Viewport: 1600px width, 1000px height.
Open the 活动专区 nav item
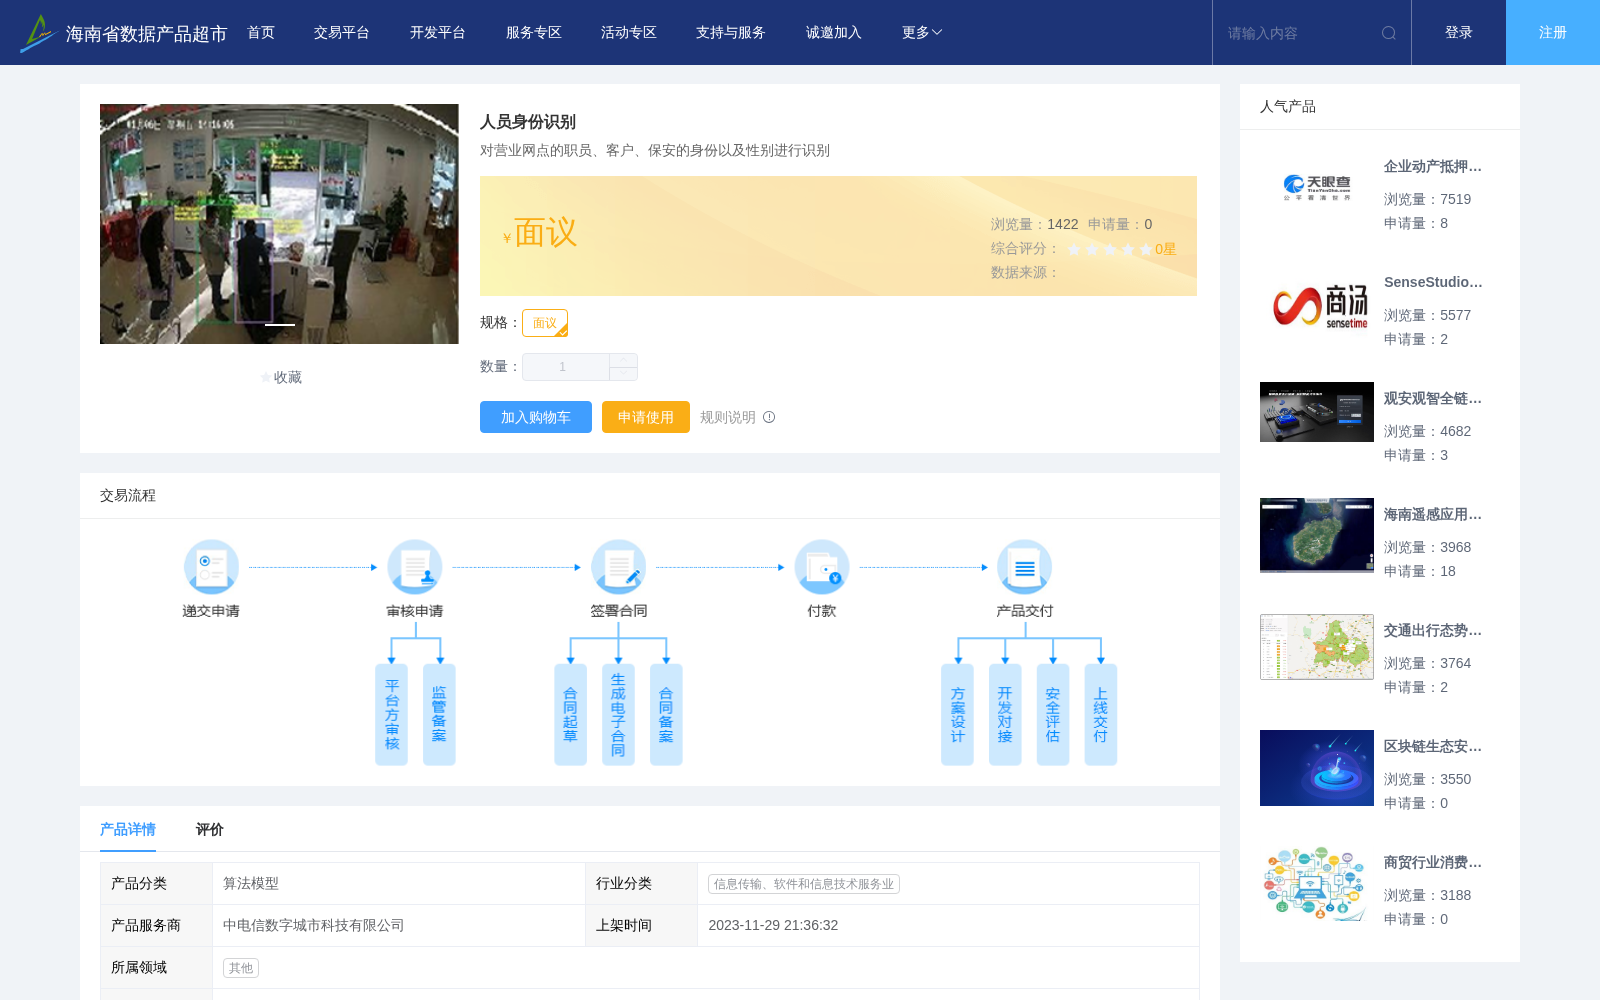click(x=629, y=33)
